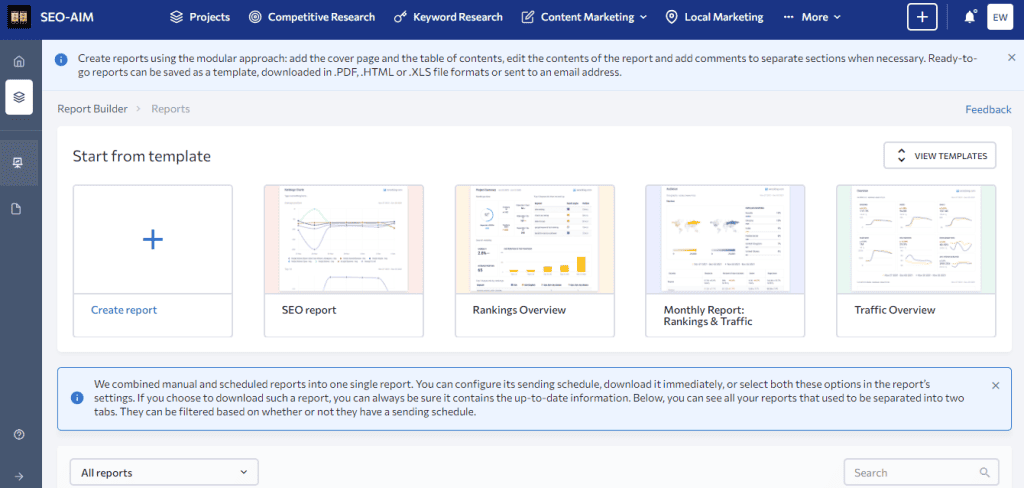Open the All reports filter dropdown
Screen dimensions: 1024x488
164,472
